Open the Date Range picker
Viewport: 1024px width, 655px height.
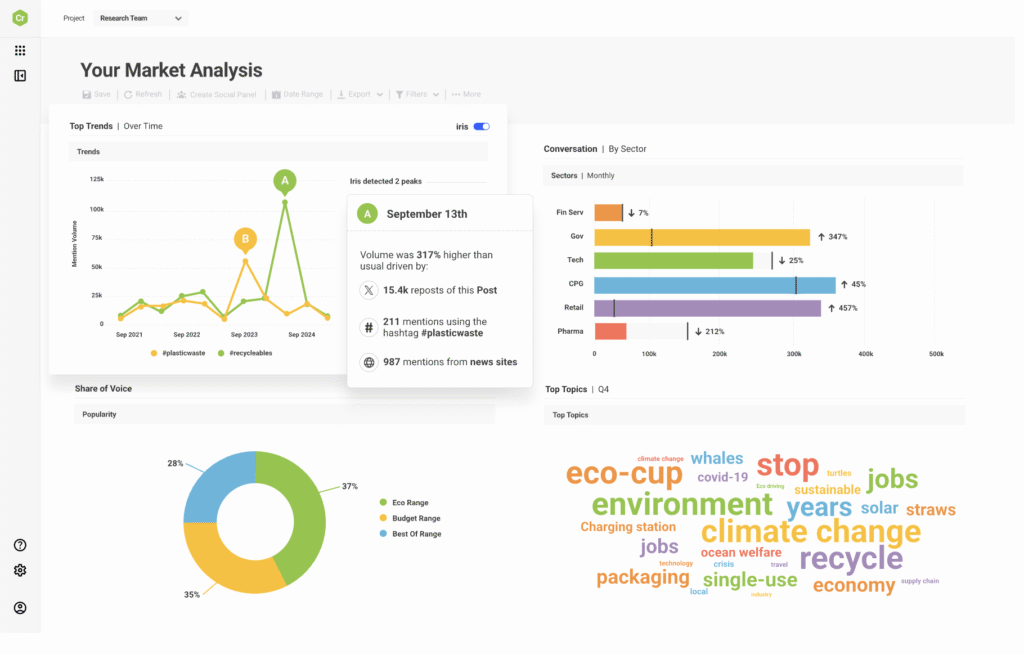[x=297, y=95]
